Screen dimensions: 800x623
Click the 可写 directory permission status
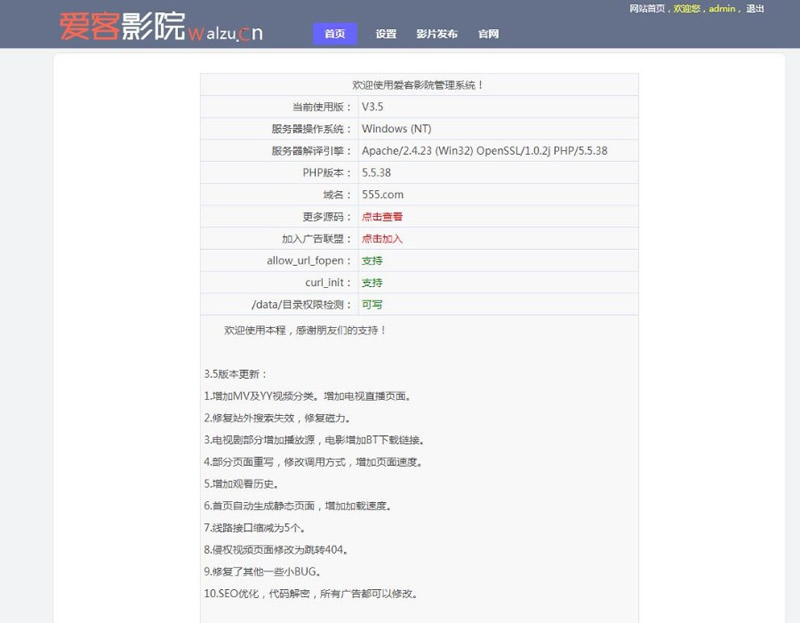372,305
